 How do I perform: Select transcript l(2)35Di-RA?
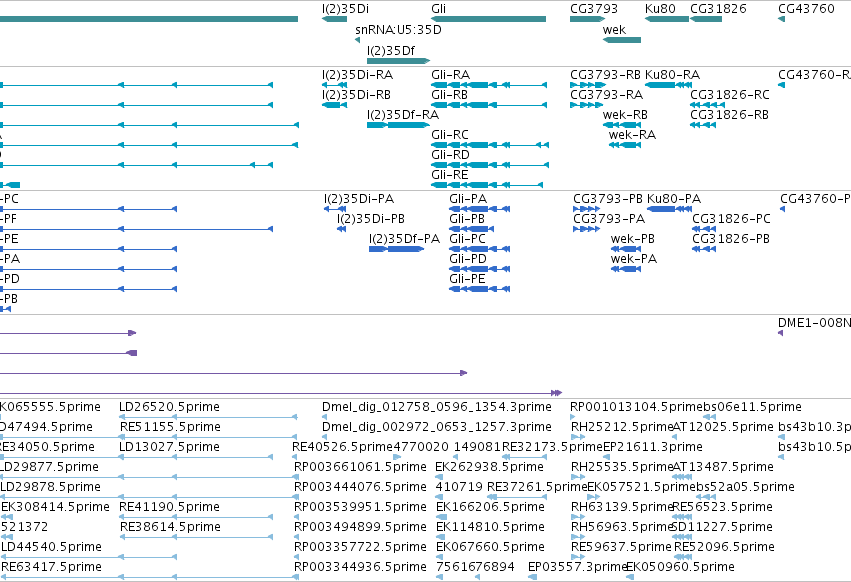click(334, 85)
